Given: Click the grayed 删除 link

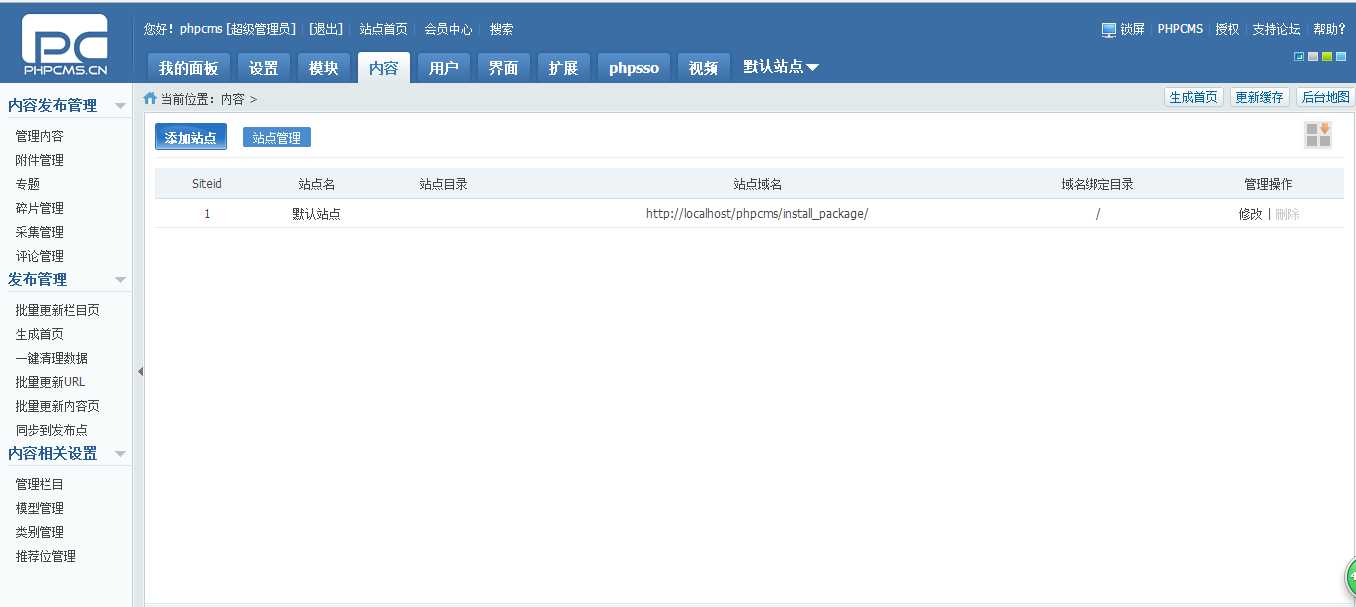Looking at the screenshot, I should [x=1287, y=214].
